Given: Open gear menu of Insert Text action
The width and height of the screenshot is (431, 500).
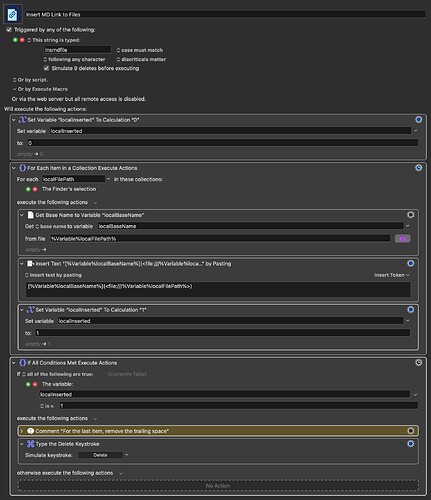Looking at the screenshot, I should pyautogui.click(x=410, y=263).
